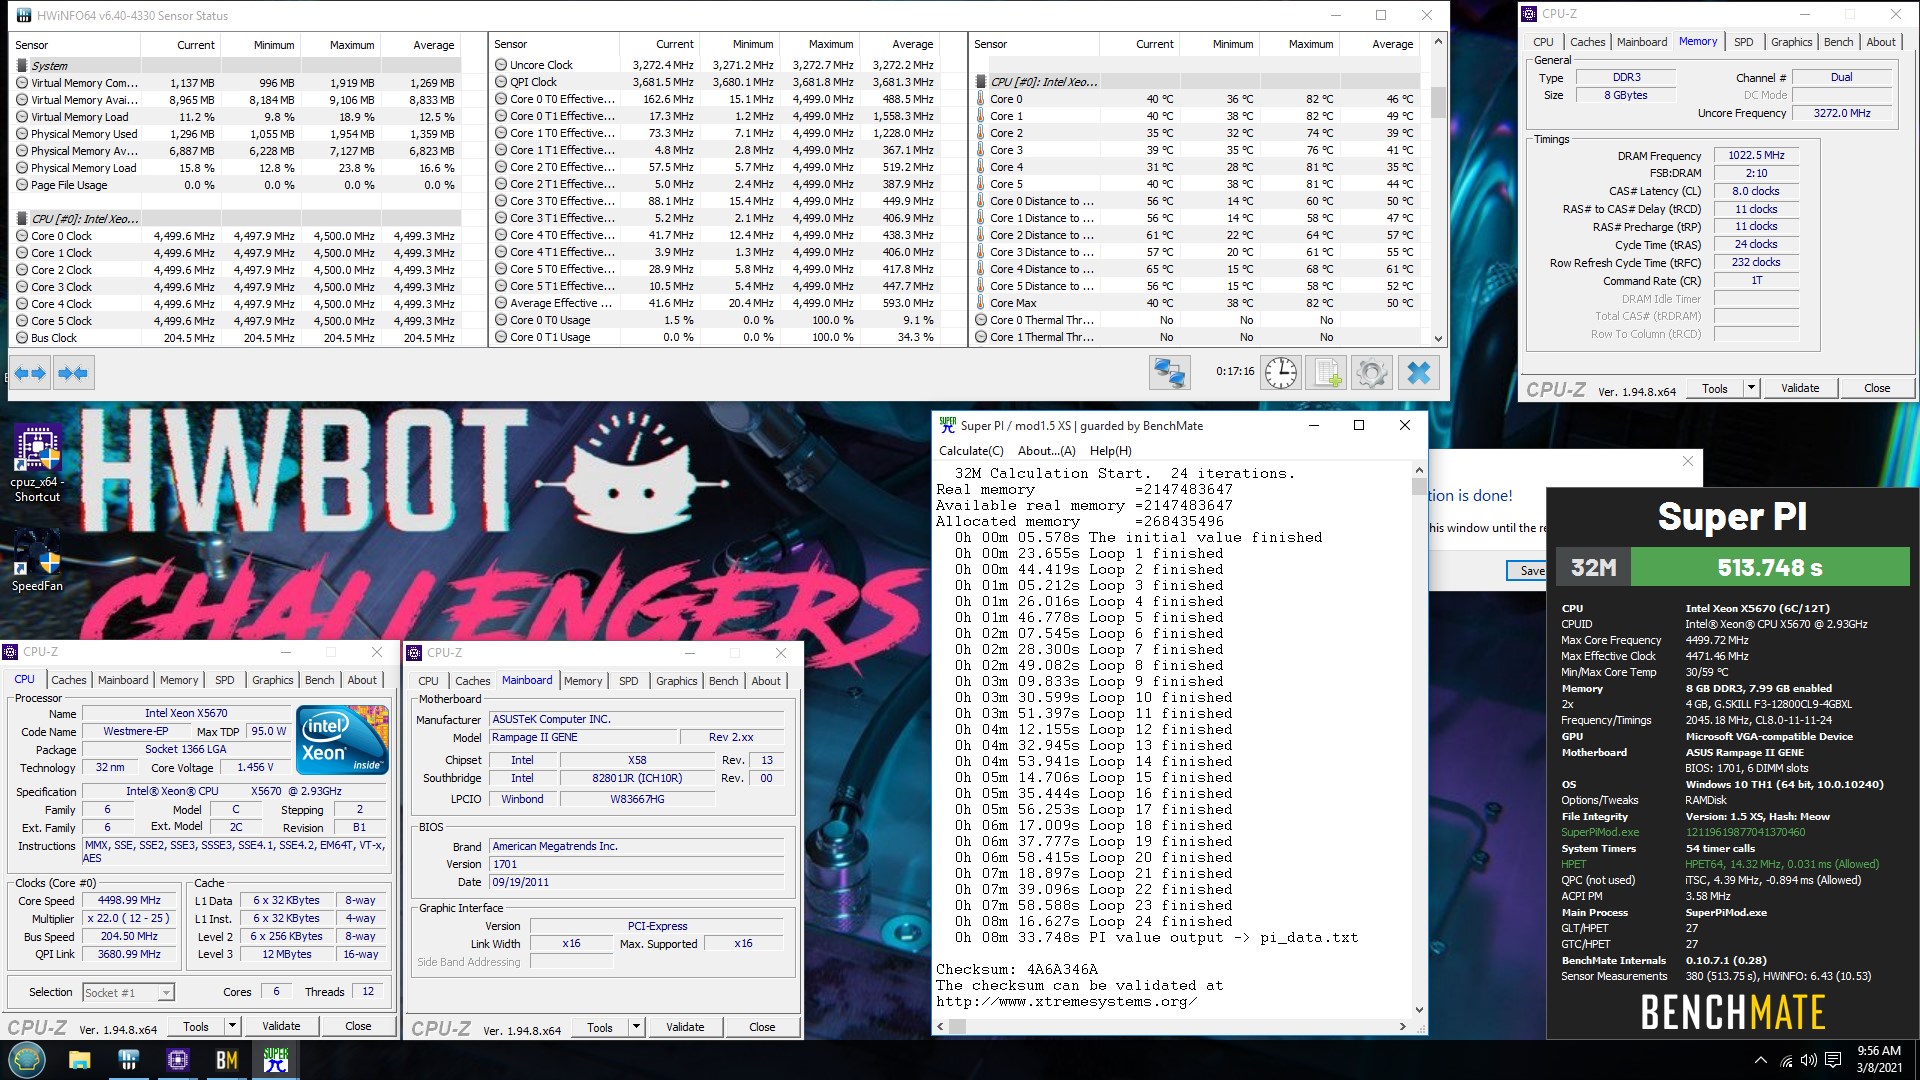
Task: Open About tab in CPU-Z Mainboard window
Action: 766,681
